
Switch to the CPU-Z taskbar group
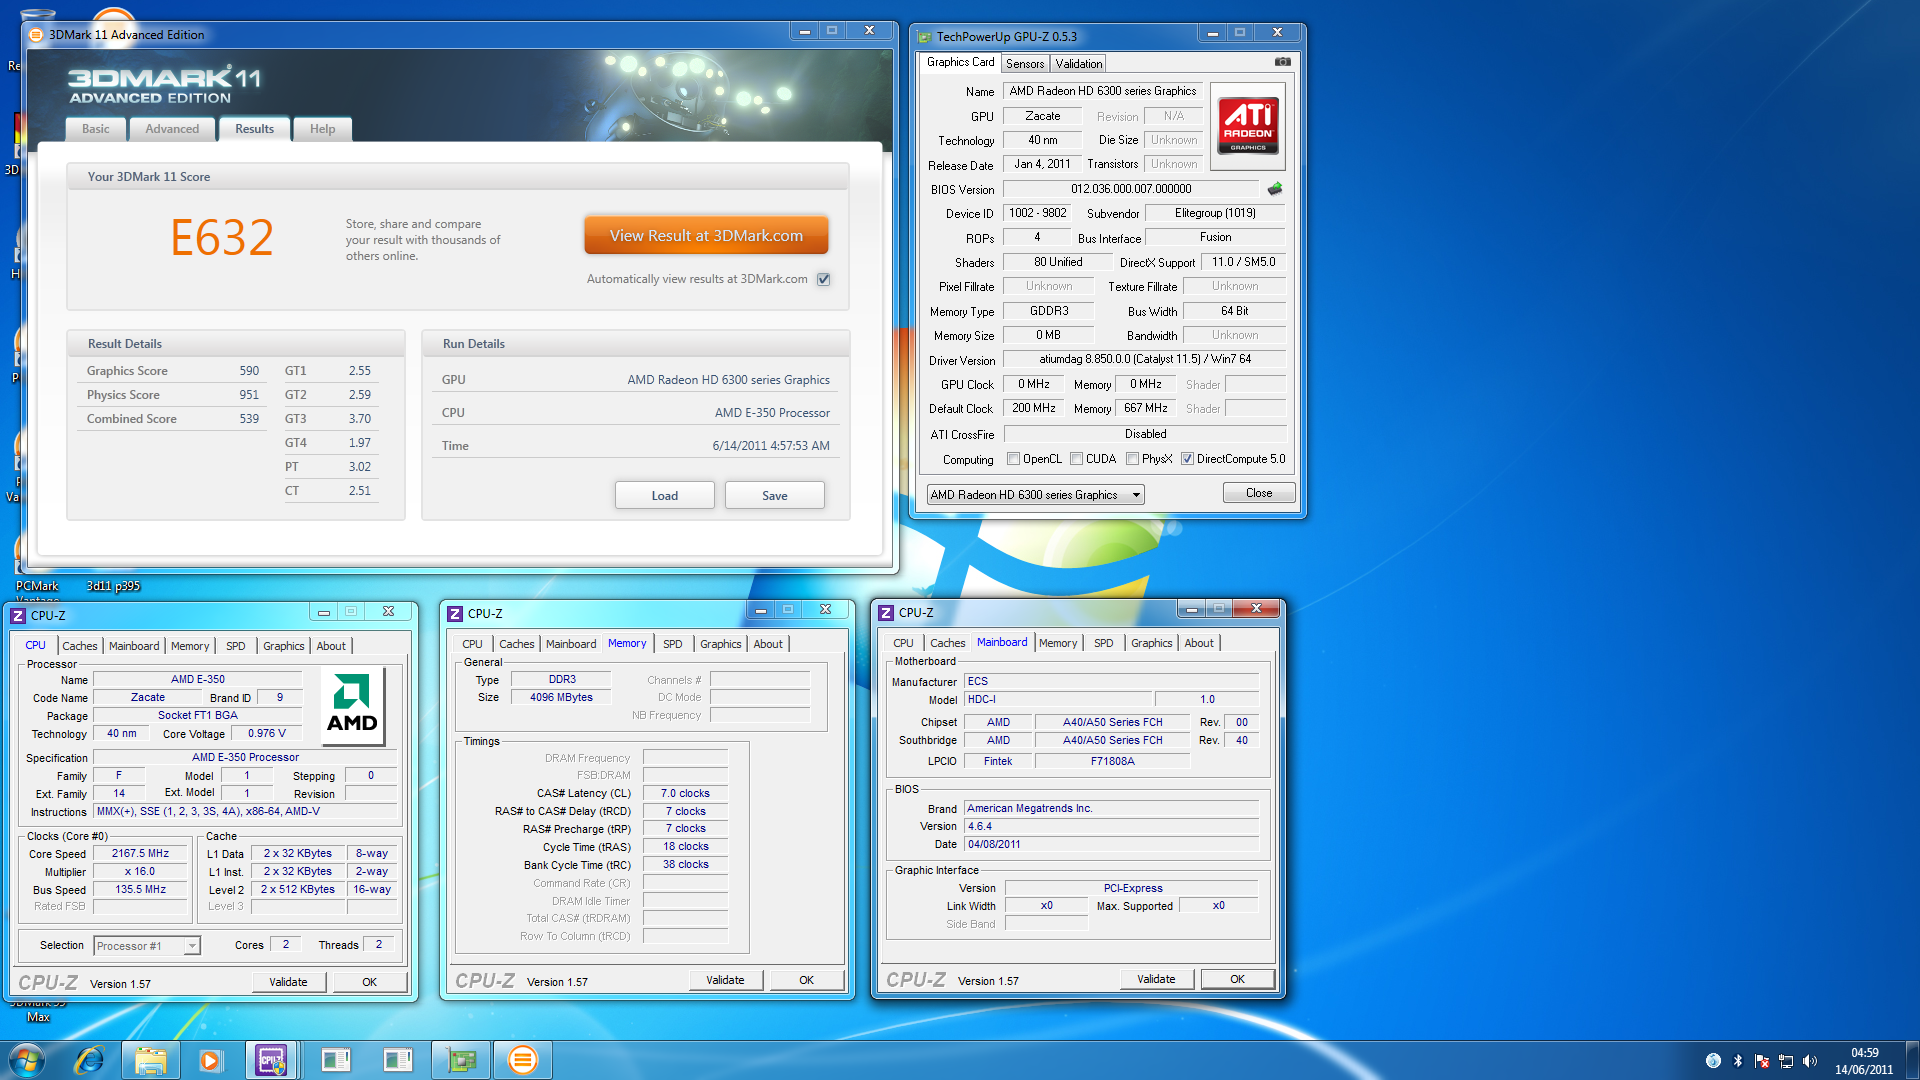(271, 1060)
